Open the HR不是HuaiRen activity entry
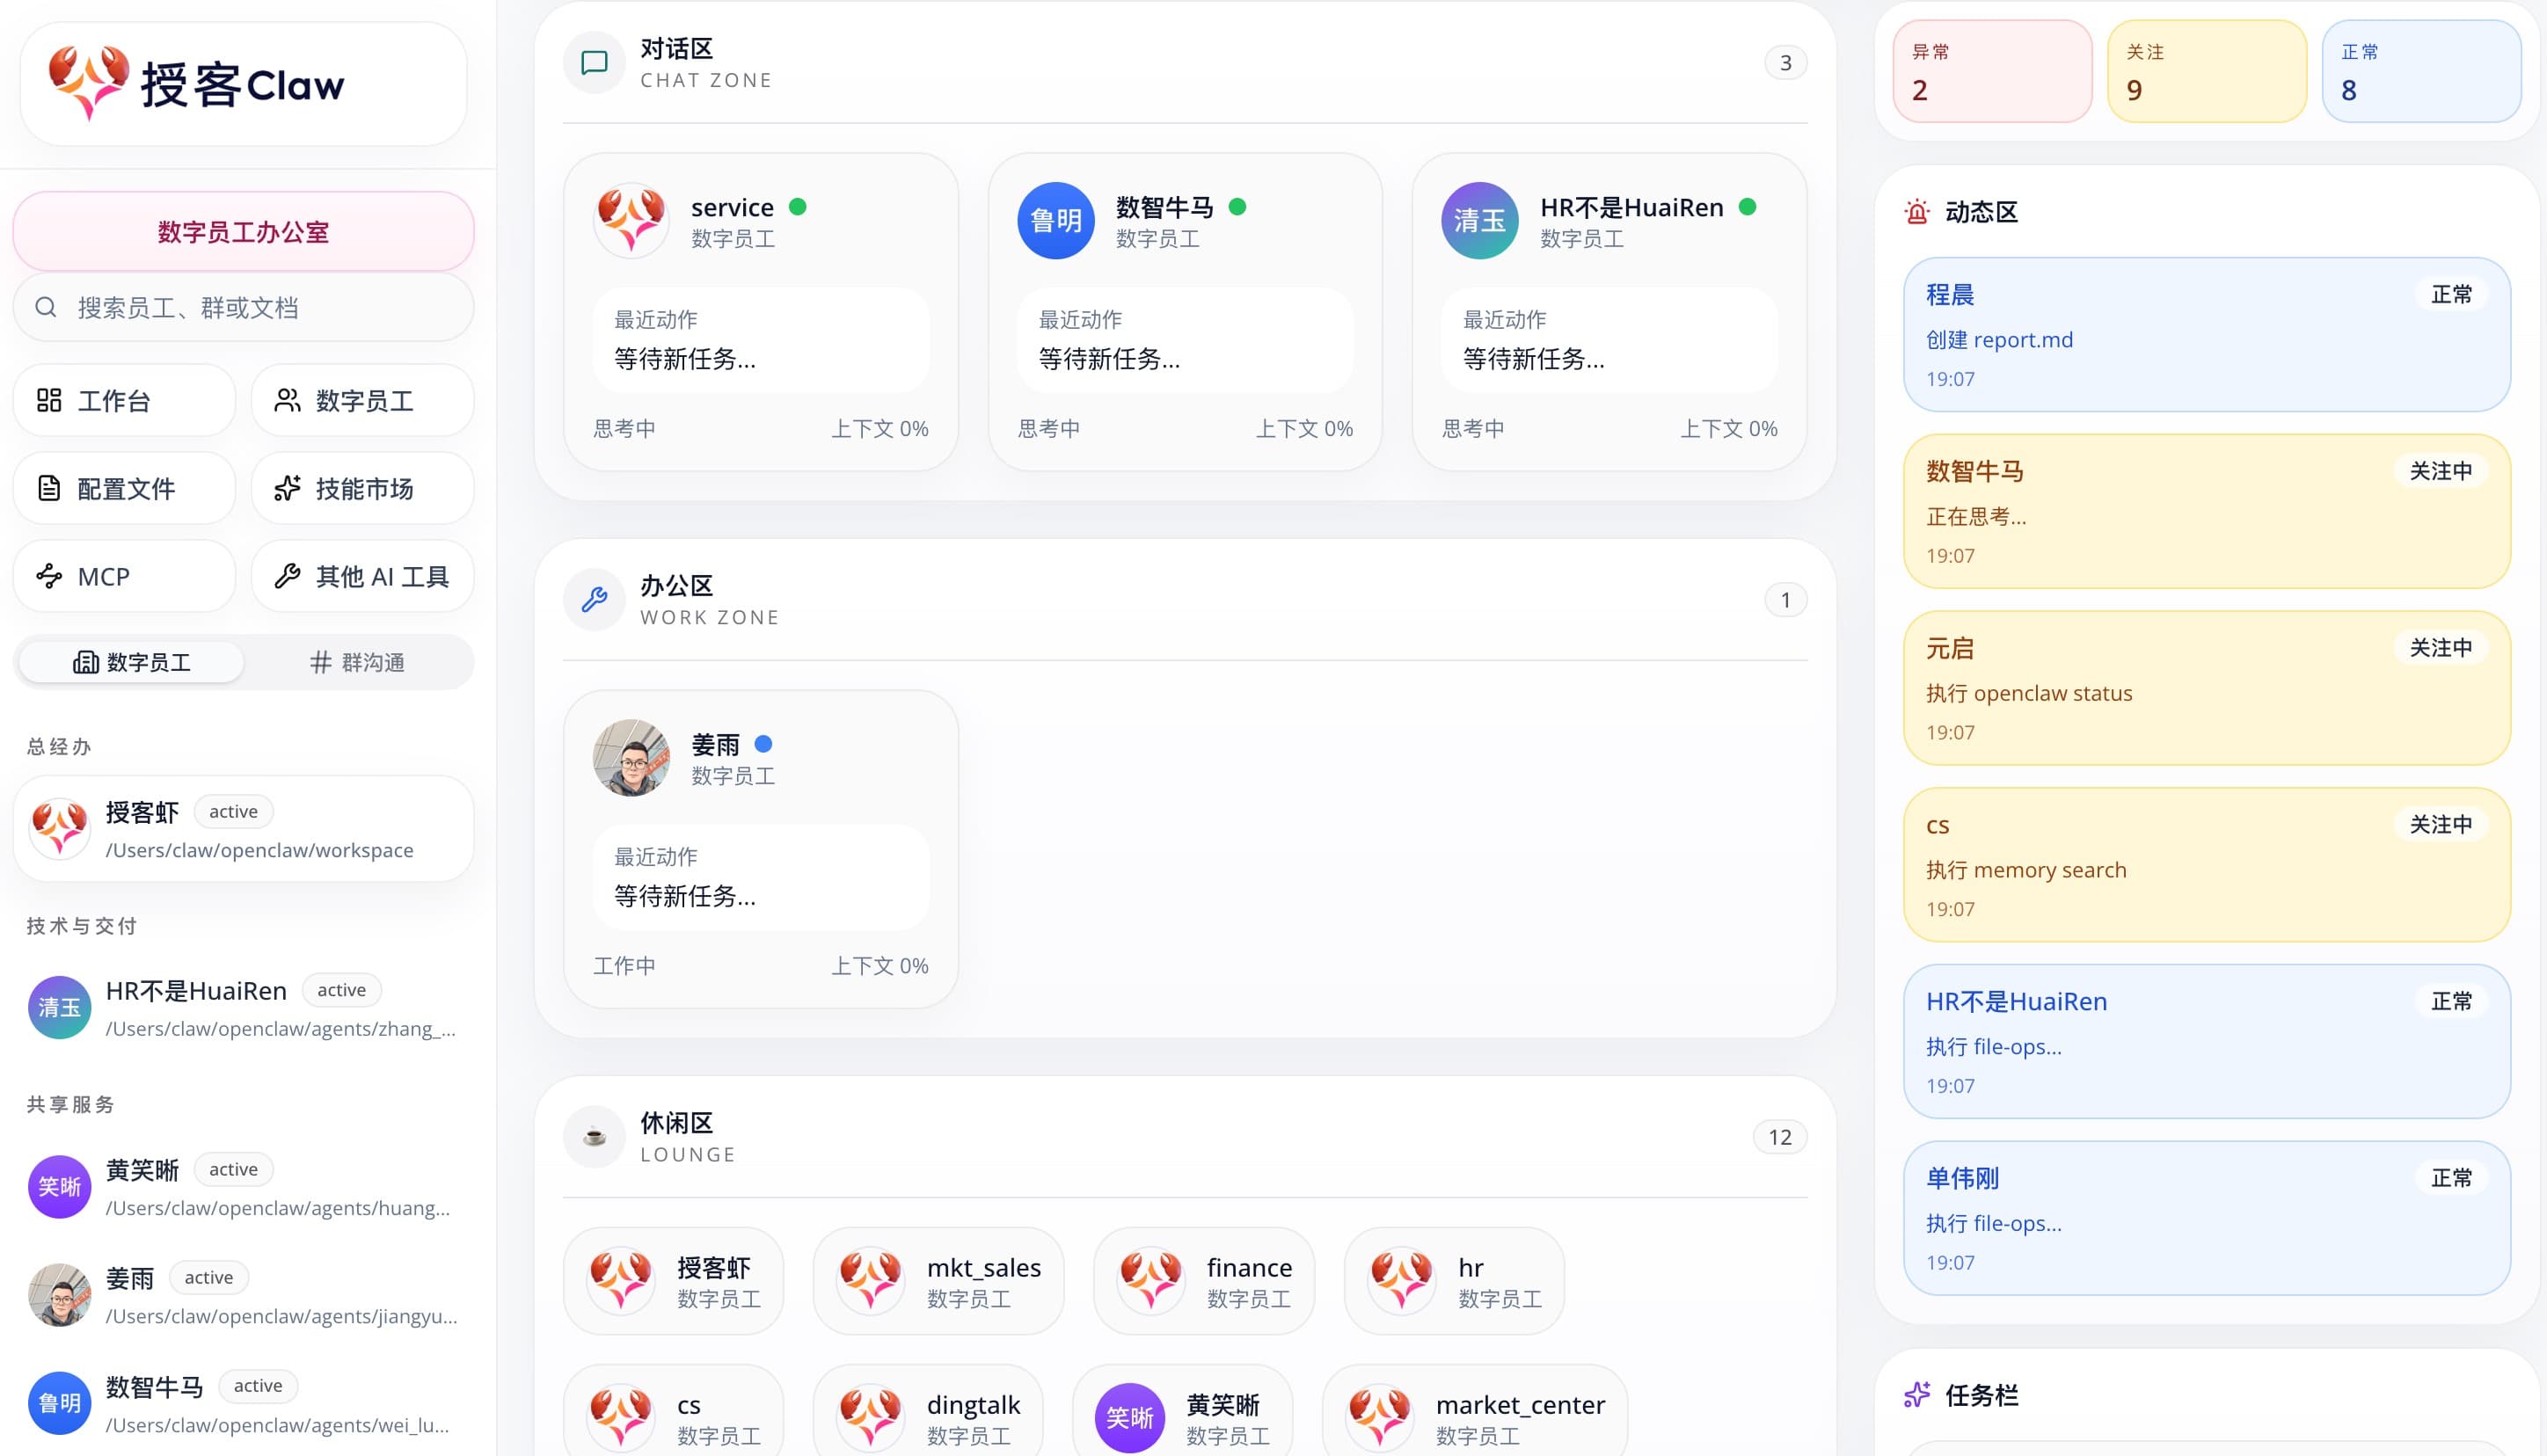This screenshot has height=1456, width=2547. pos(2204,1042)
